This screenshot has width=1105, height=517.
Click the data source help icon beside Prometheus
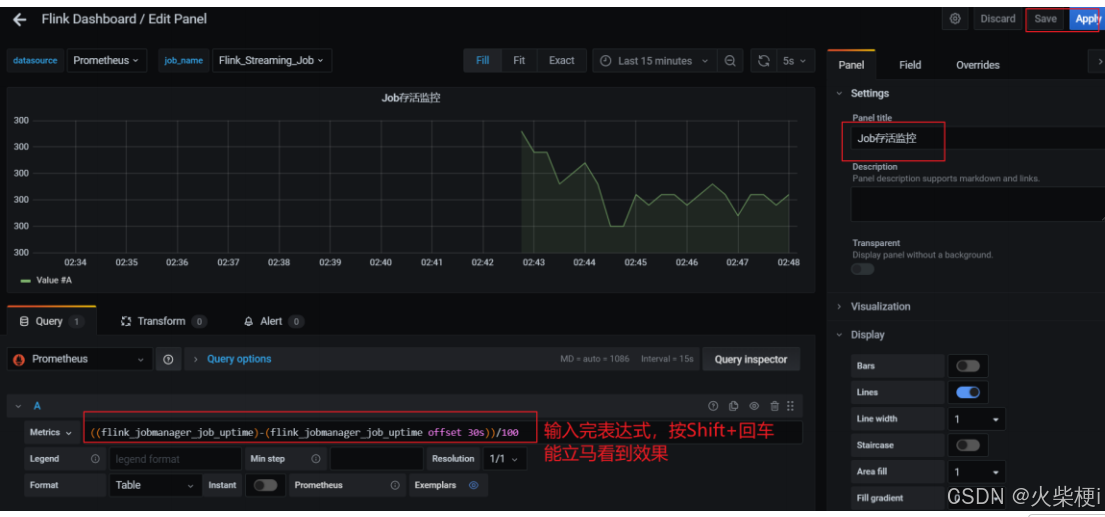(x=168, y=359)
